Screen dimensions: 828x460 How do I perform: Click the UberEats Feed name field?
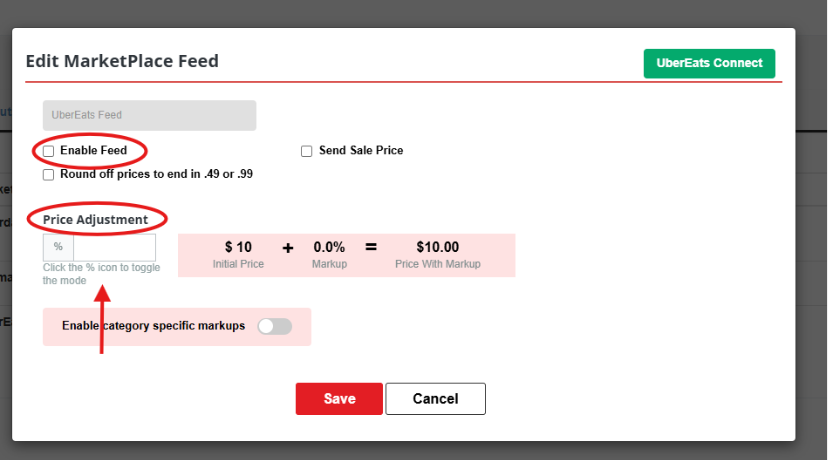149,115
